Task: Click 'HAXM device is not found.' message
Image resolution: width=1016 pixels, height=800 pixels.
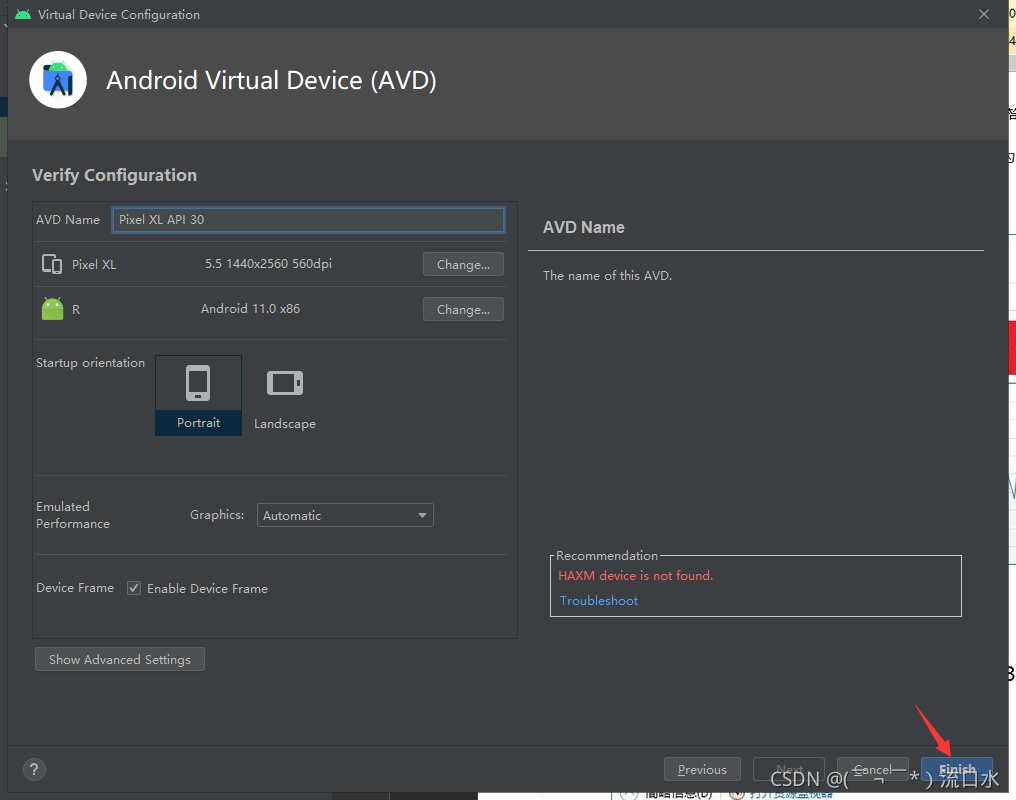Action: [636, 575]
